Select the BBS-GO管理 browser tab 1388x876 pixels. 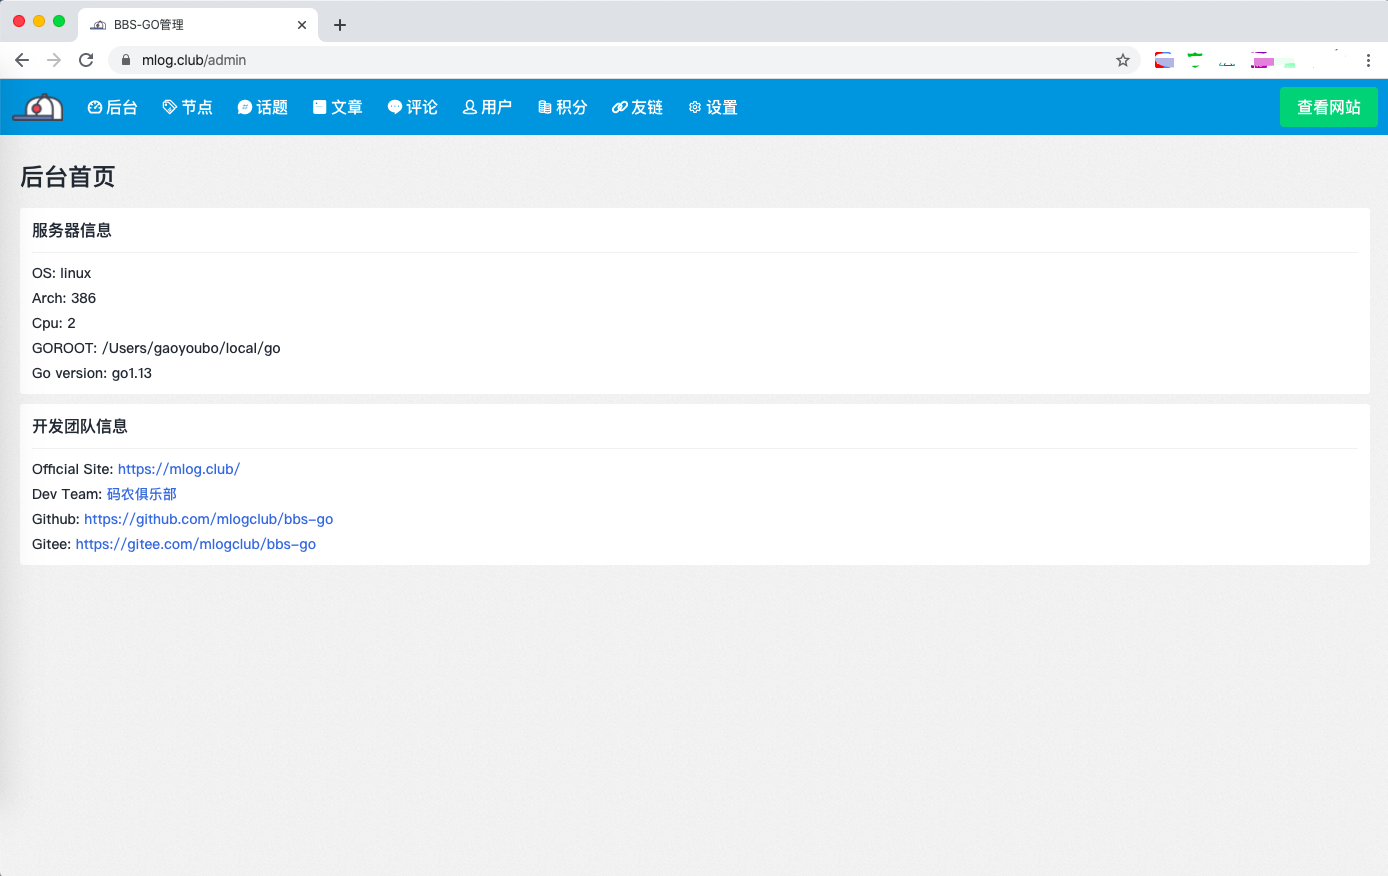pos(198,25)
